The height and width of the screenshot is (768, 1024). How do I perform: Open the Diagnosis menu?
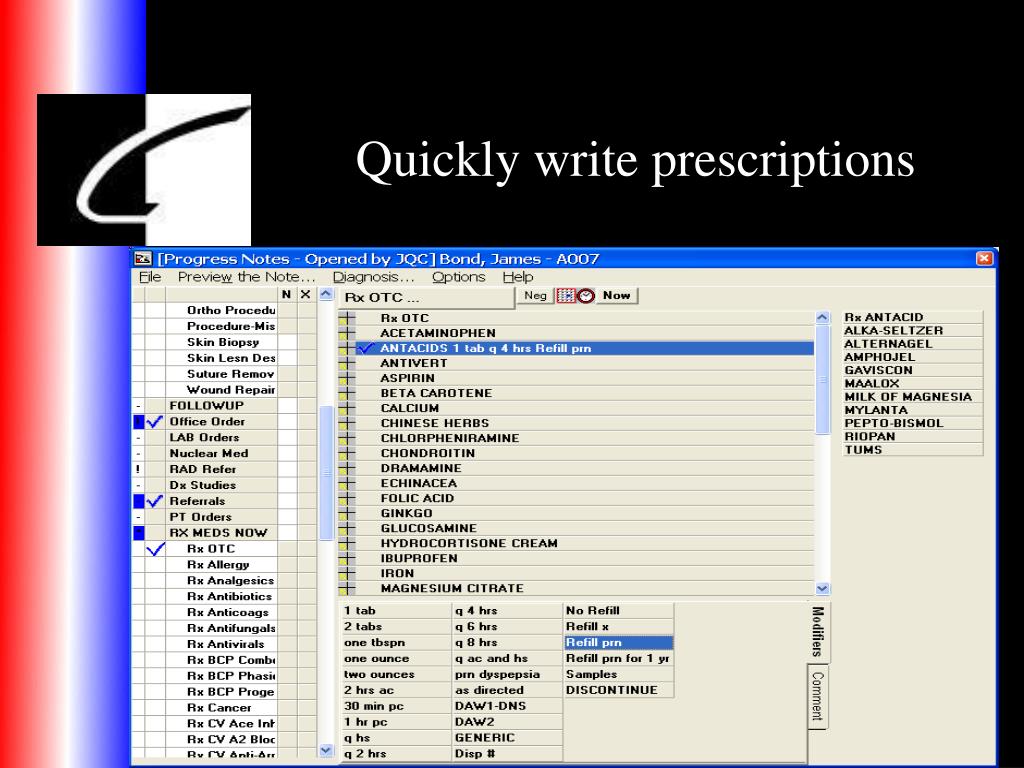tap(374, 277)
